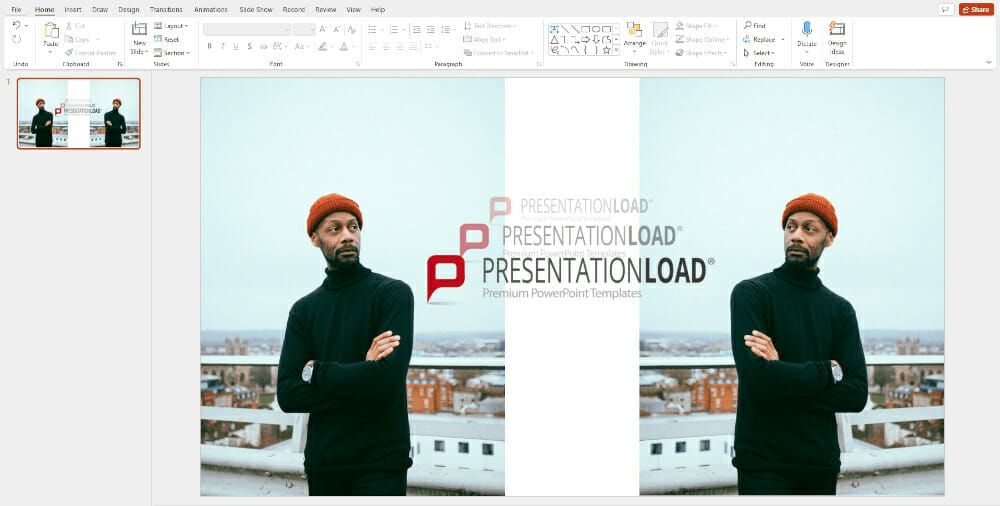The height and width of the screenshot is (506, 1000).
Task: Reset the slide layout
Action: click(x=167, y=40)
